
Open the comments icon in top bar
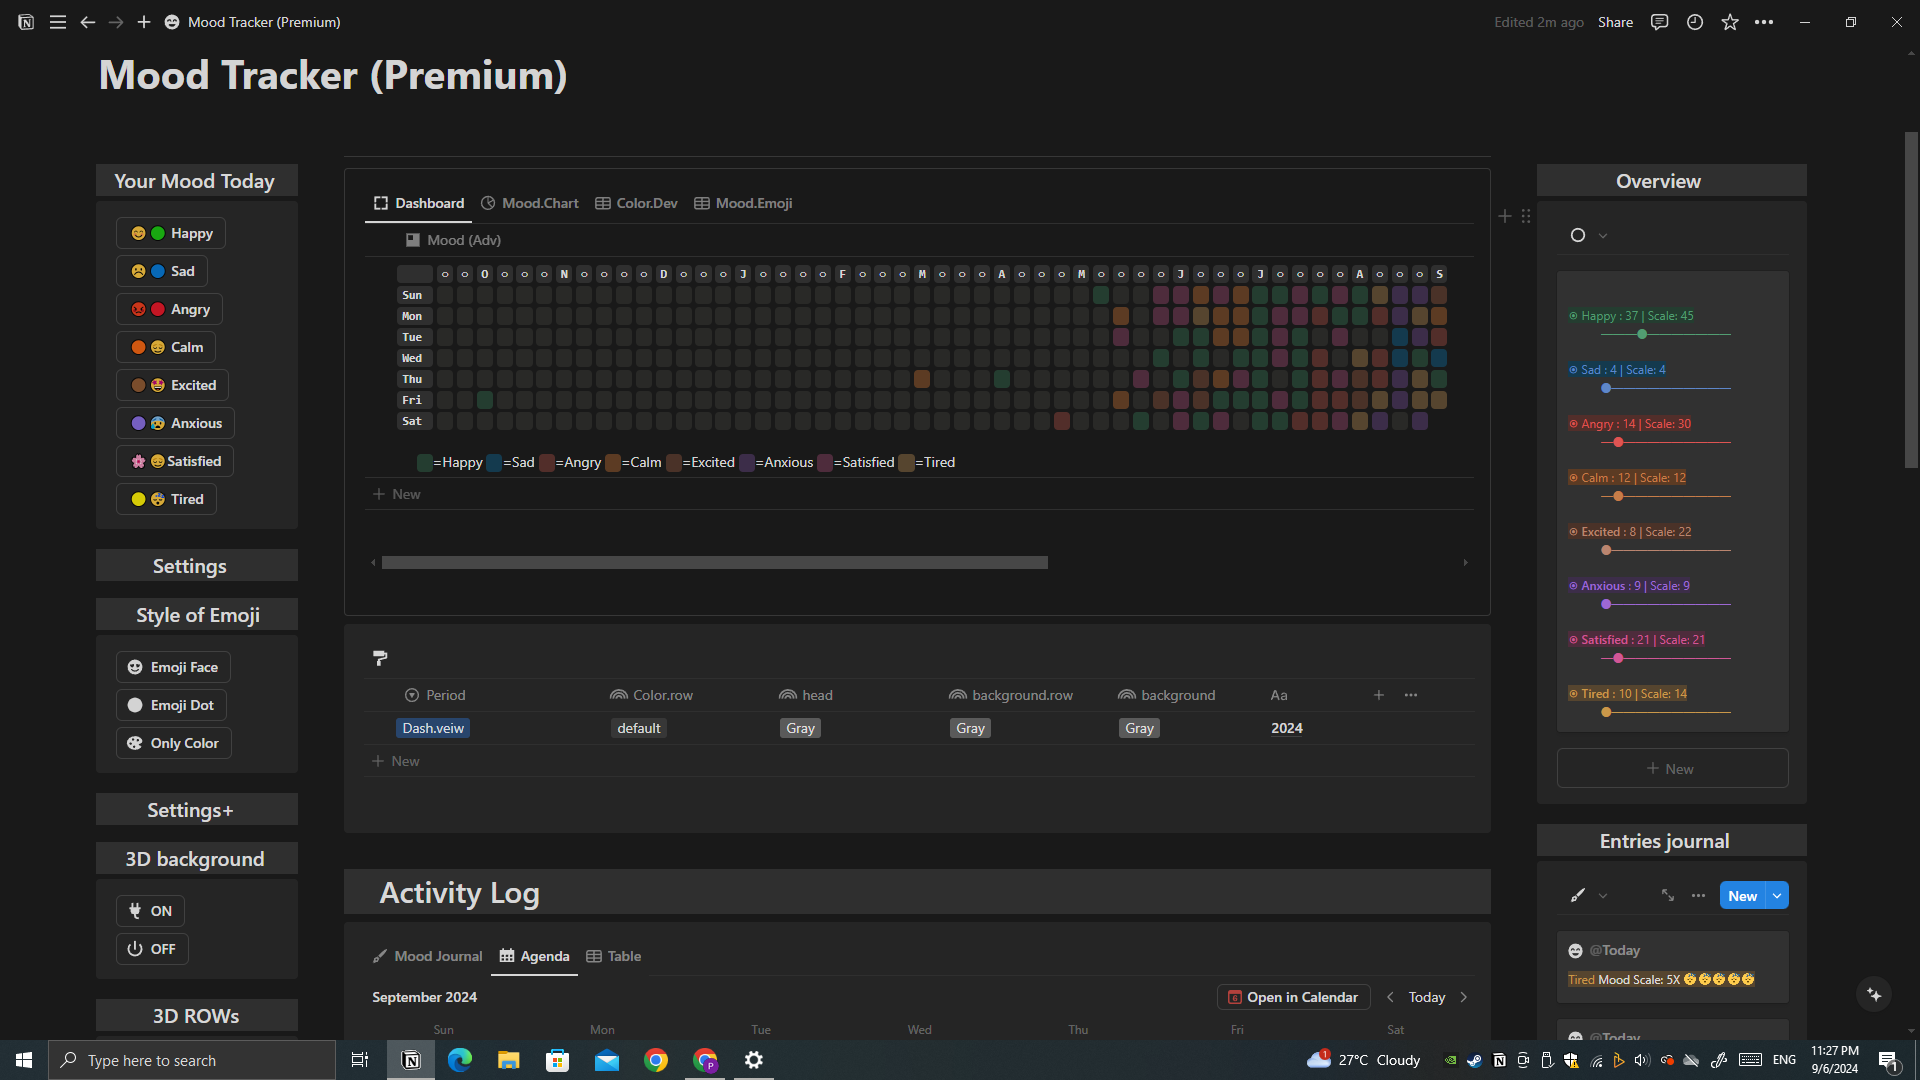[1660, 22]
